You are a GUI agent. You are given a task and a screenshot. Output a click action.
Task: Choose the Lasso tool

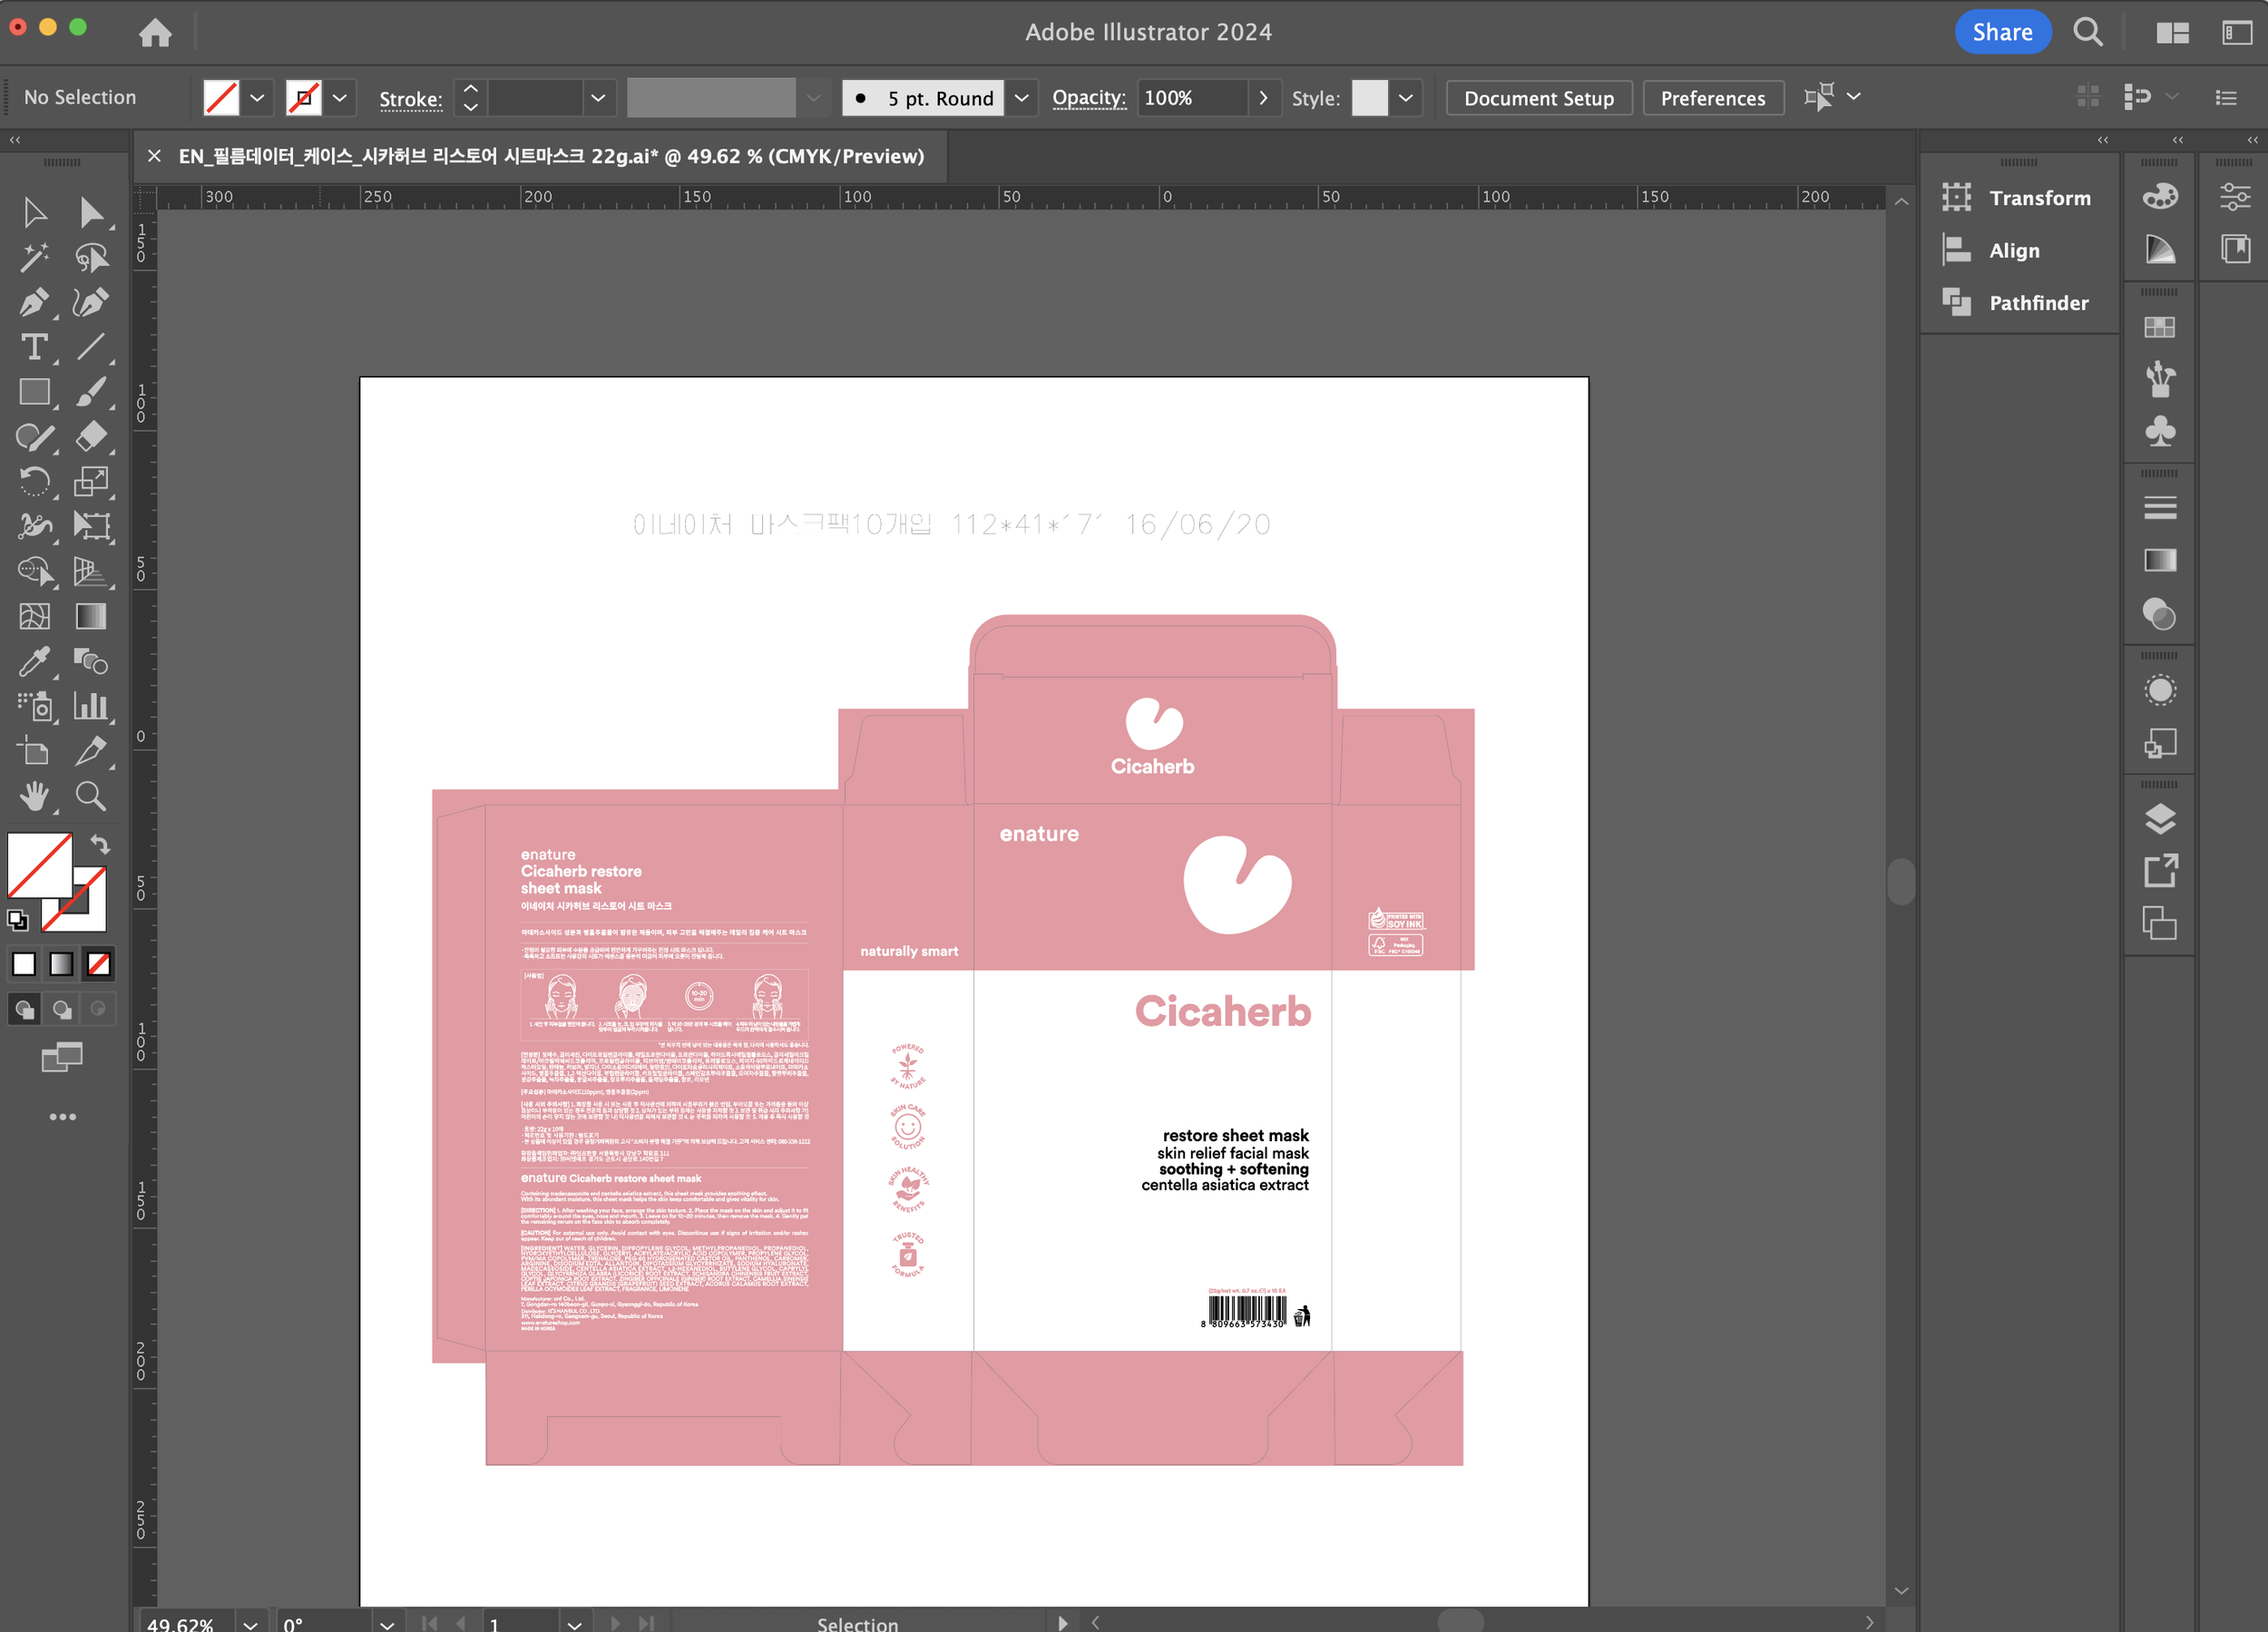[x=91, y=258]
